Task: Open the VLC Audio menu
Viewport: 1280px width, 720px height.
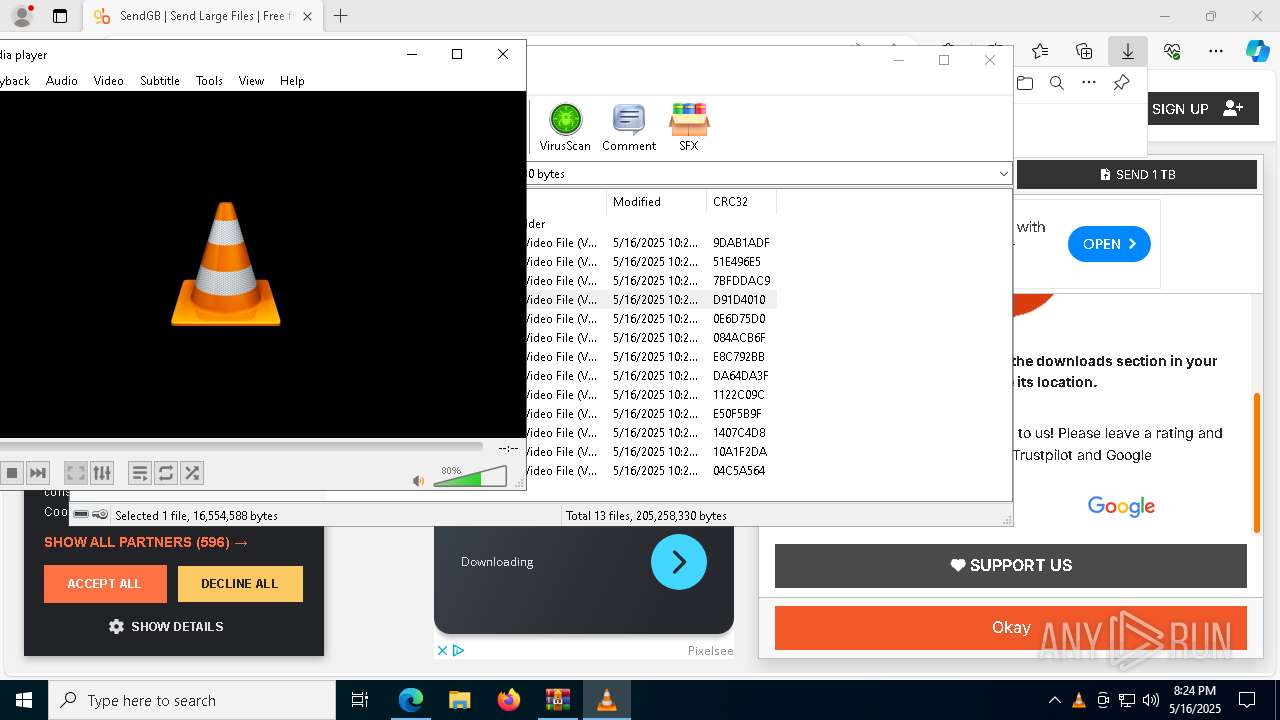Action: click(x=62, y=81)
